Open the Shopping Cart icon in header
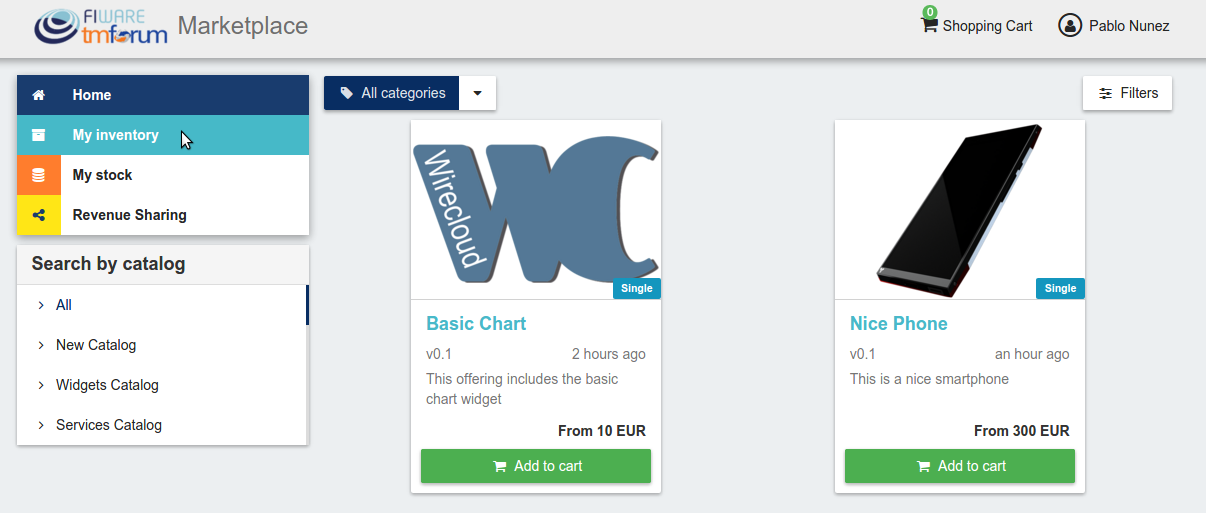The image size is (1206, 513). (x=929, y=24)
